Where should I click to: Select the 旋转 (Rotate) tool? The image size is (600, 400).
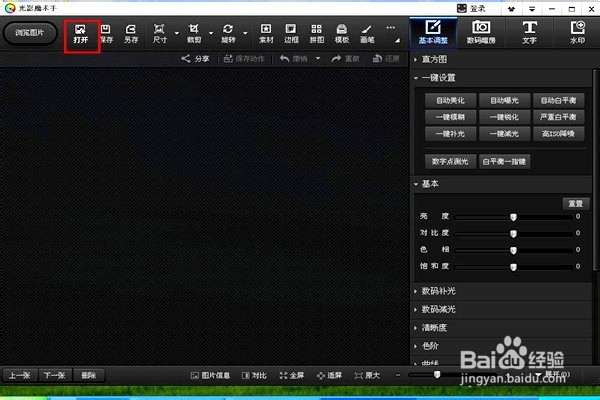228,34
